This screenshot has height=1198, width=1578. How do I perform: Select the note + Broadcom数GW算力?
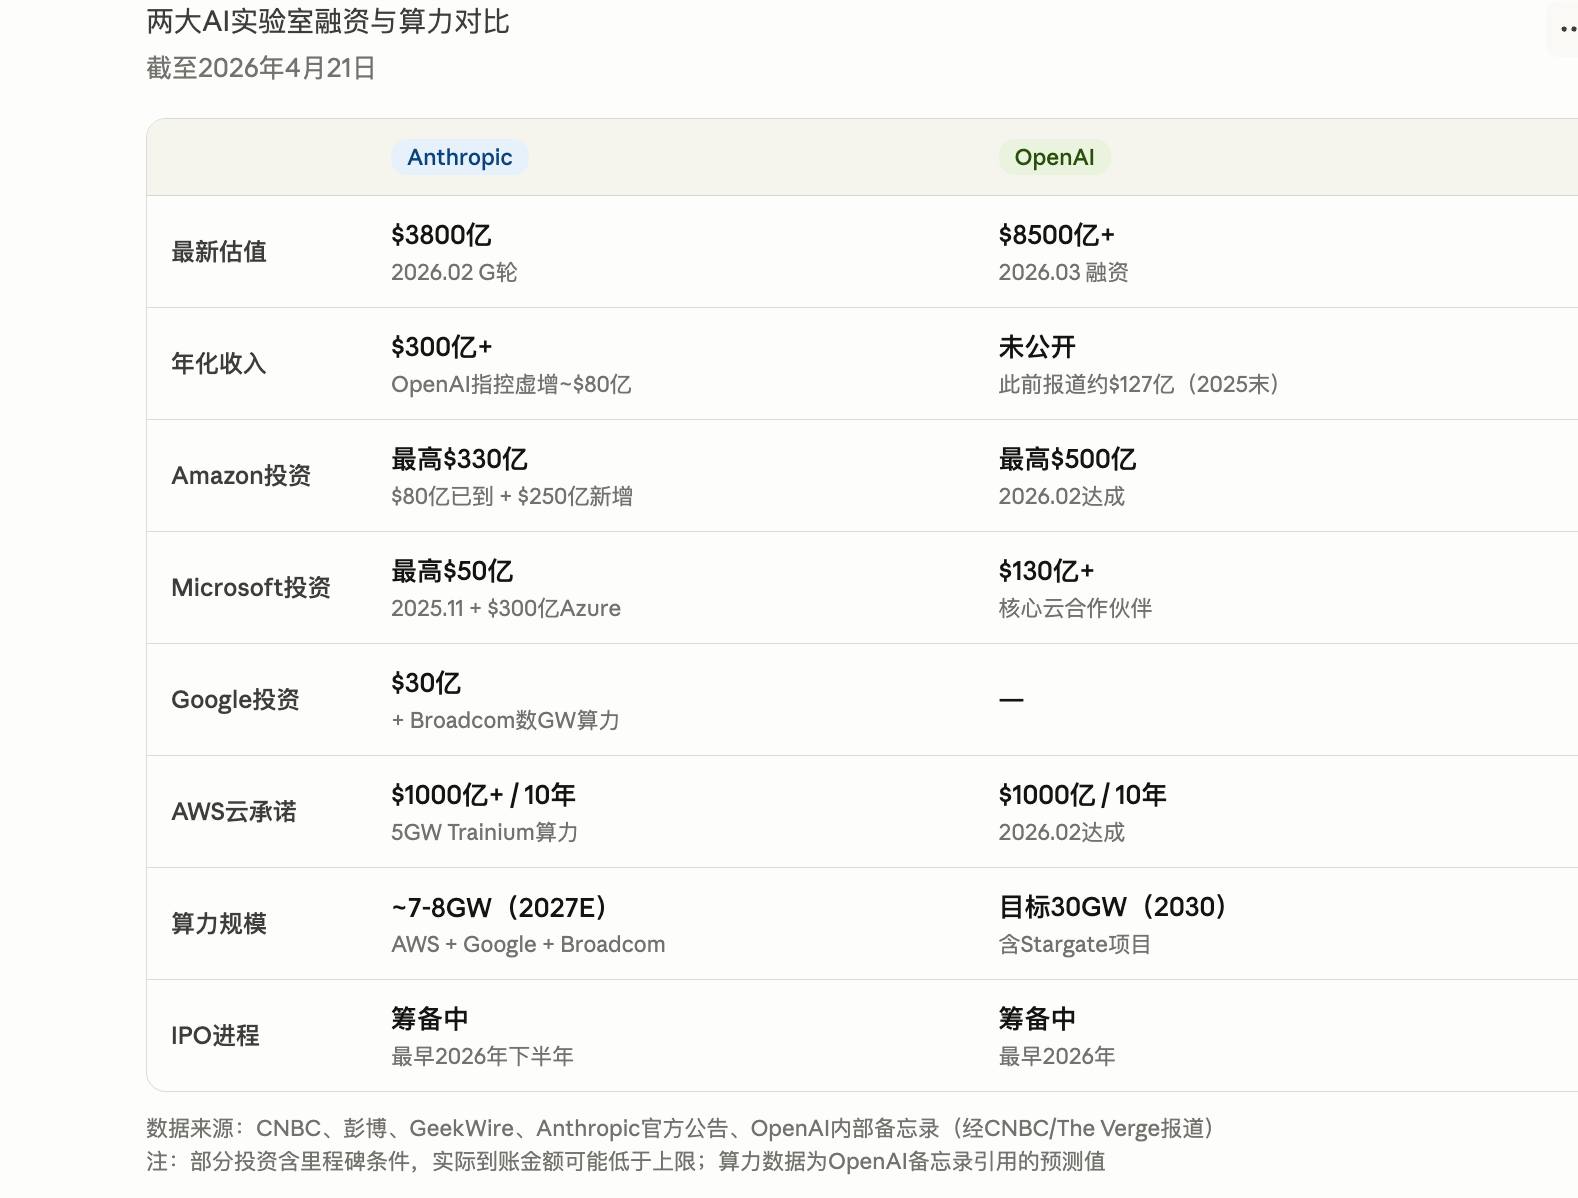coord(505,720)
